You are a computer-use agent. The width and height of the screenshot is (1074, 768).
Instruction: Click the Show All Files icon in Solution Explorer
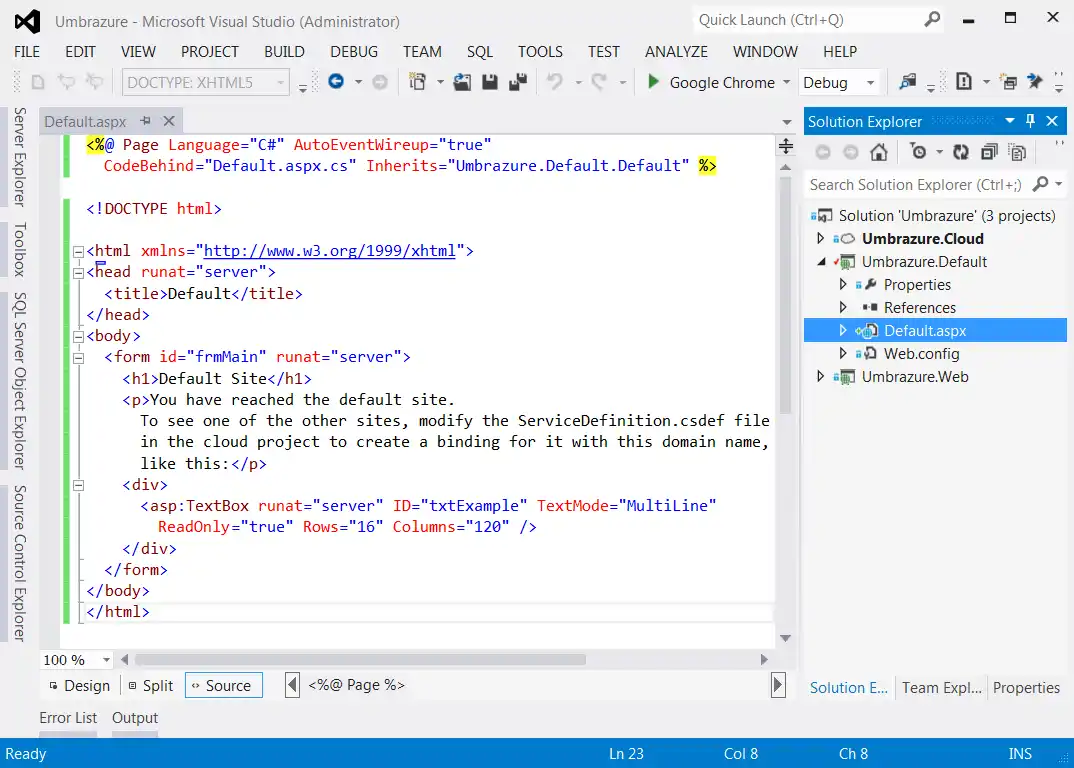click(x=1018, y=152)
